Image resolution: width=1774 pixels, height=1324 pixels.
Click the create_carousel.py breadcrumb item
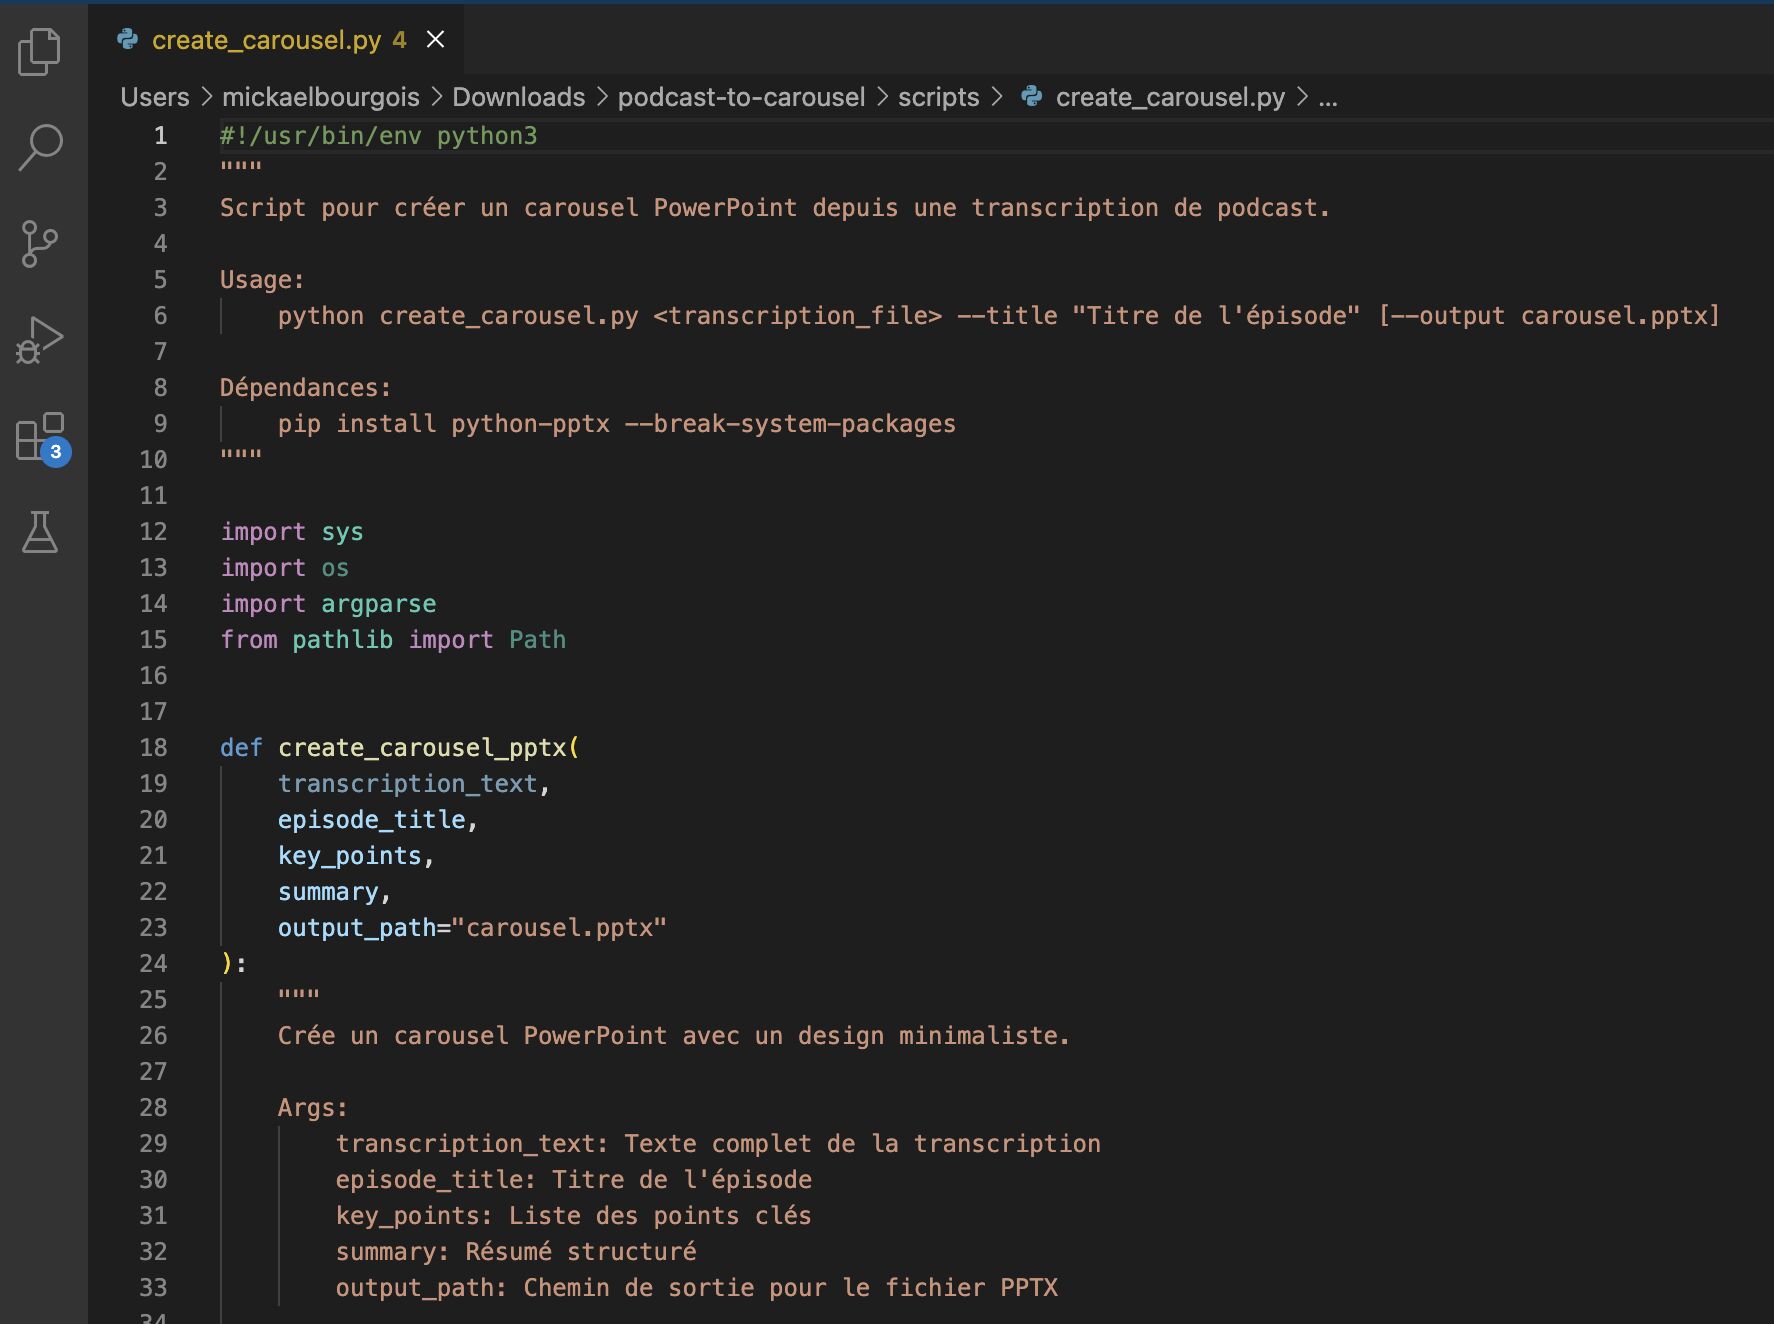coord(1170,97)
